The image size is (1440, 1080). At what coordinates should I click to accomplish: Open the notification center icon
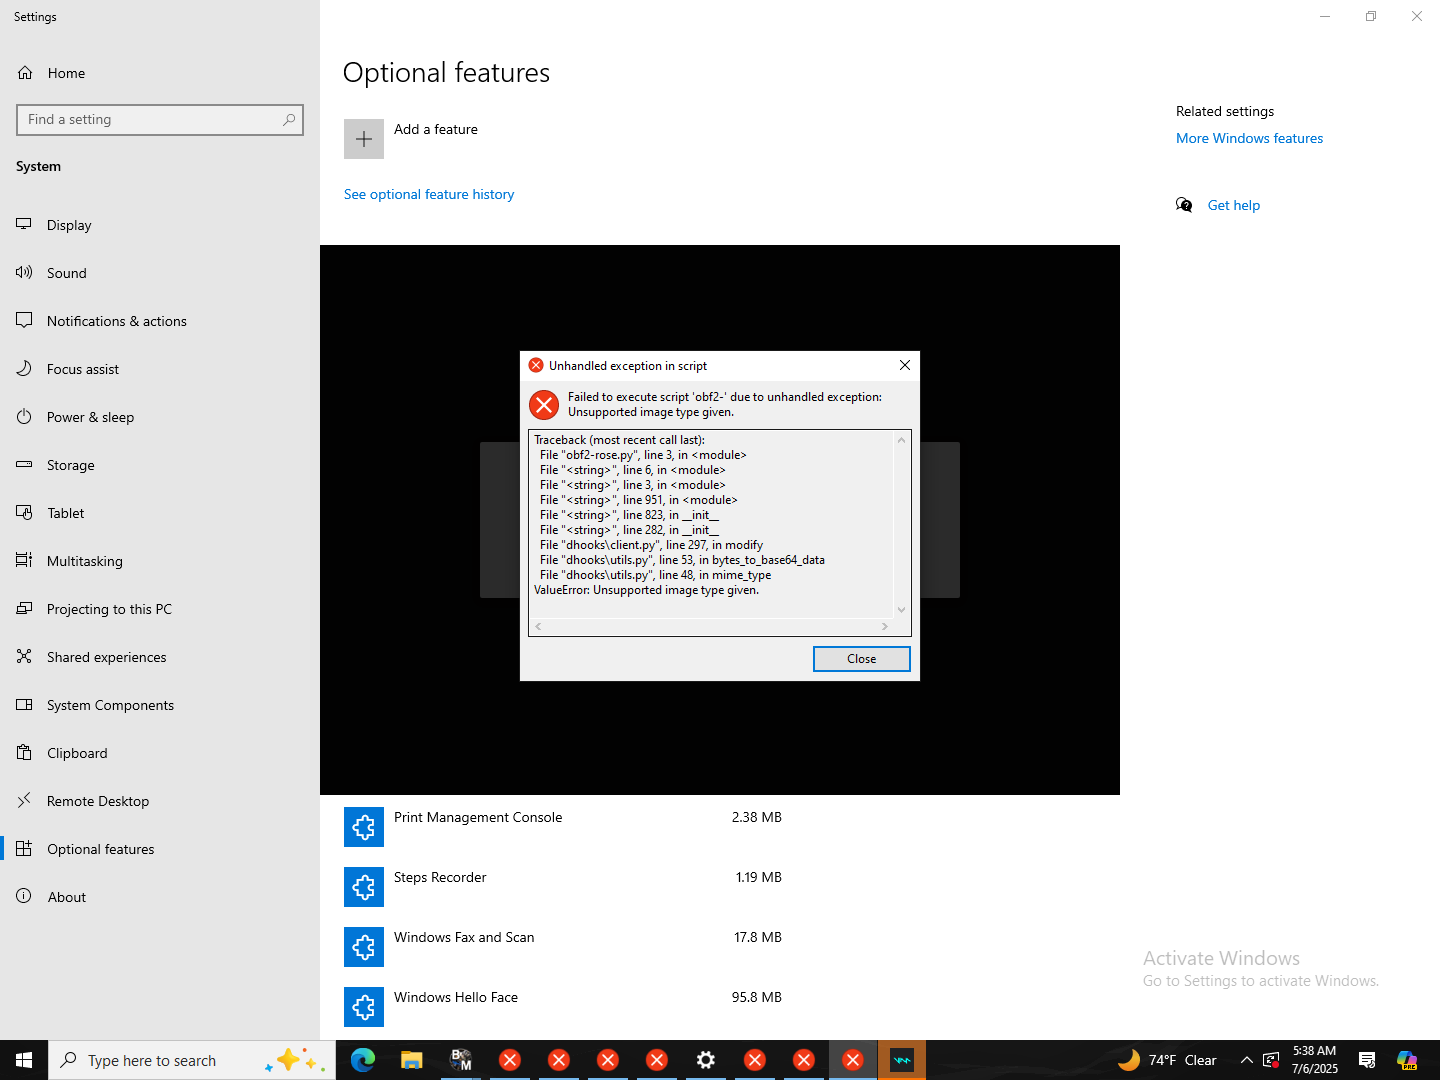coord(1367,1060)
